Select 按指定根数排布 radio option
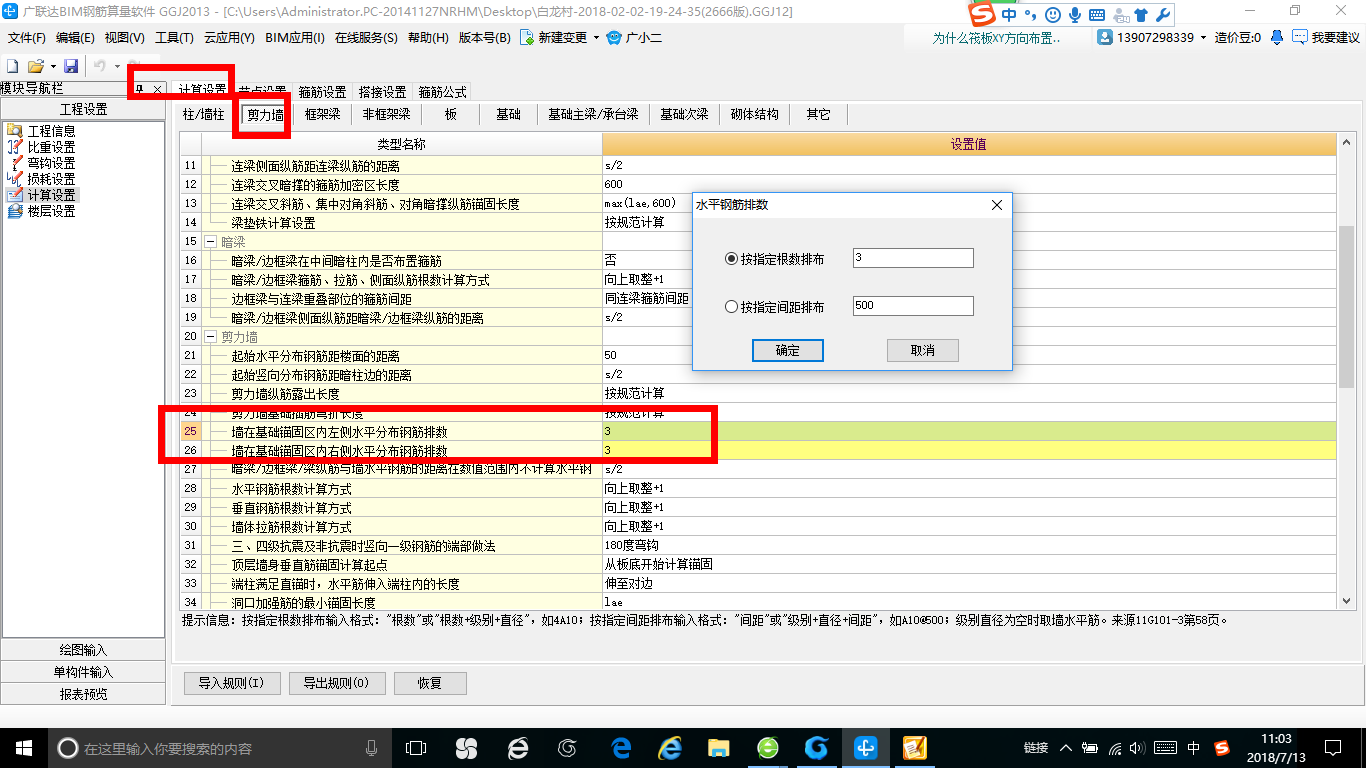 click(x=775, y=259)
